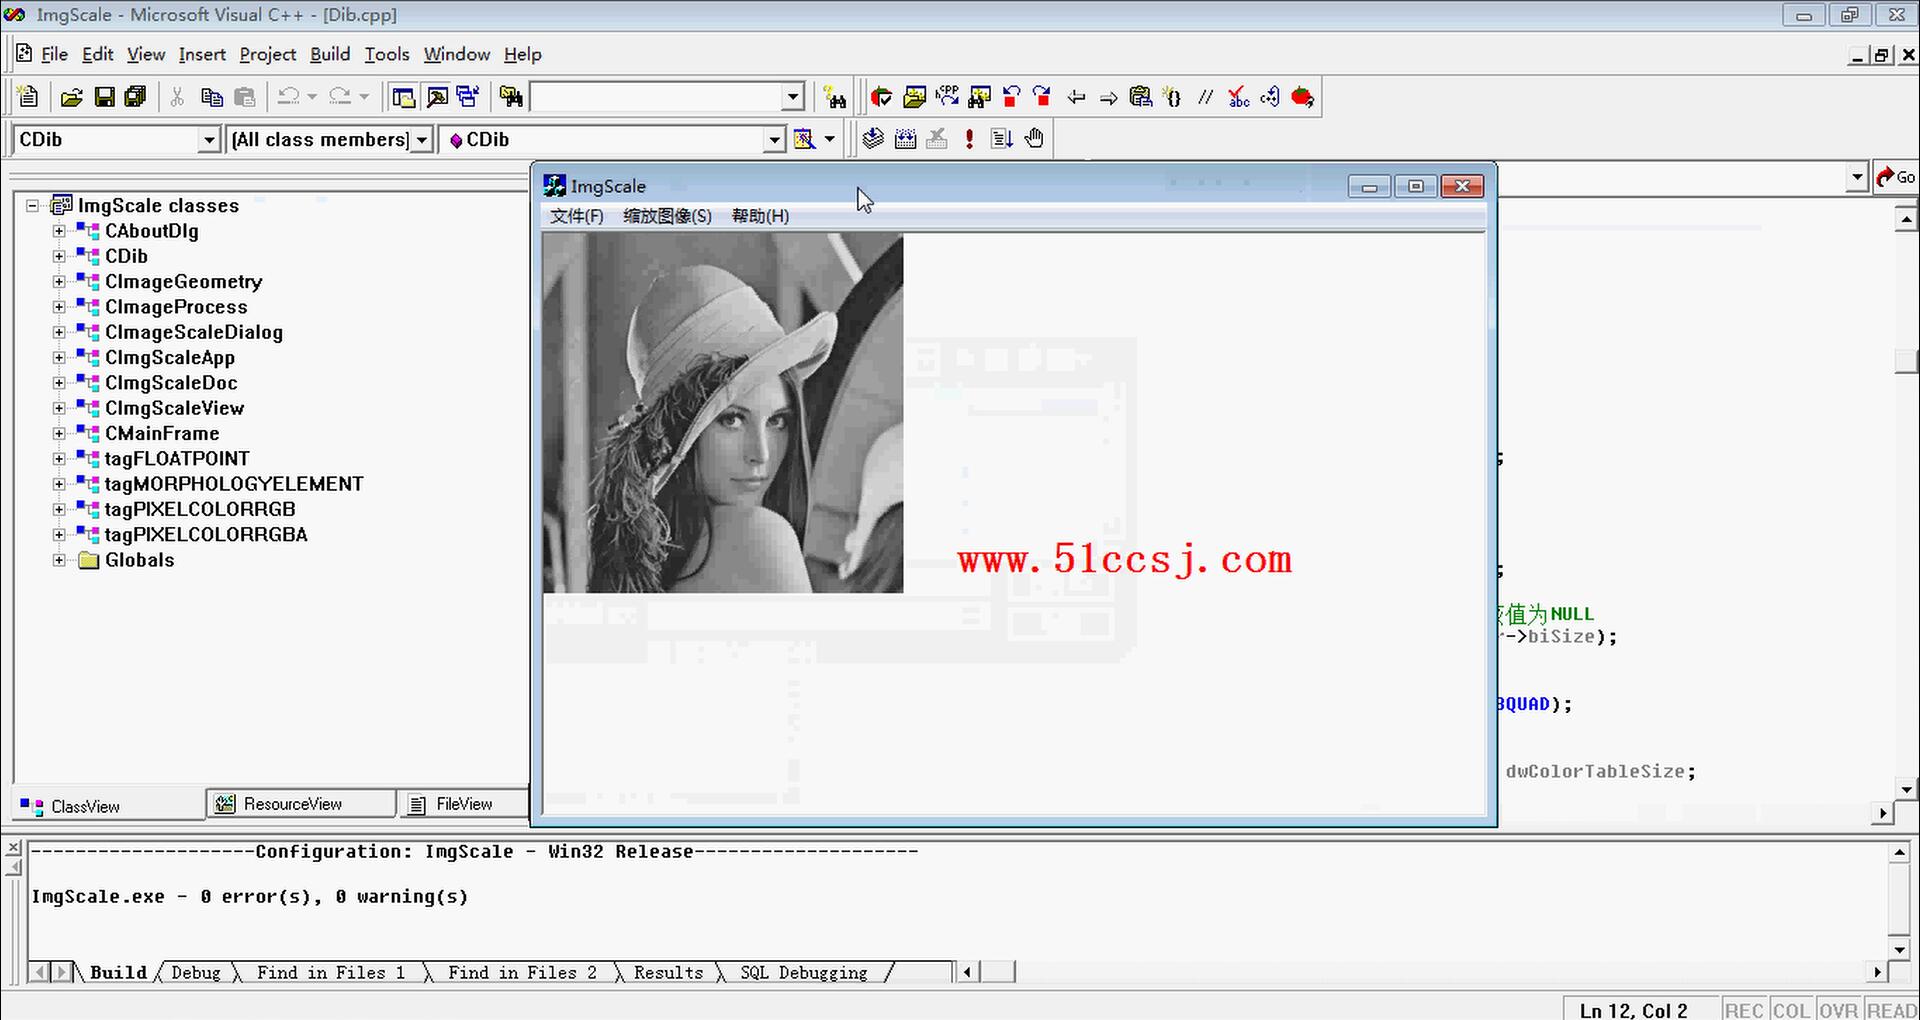
Task: Click the red exclamation Execute Program icon
Action: click(969, 139)
